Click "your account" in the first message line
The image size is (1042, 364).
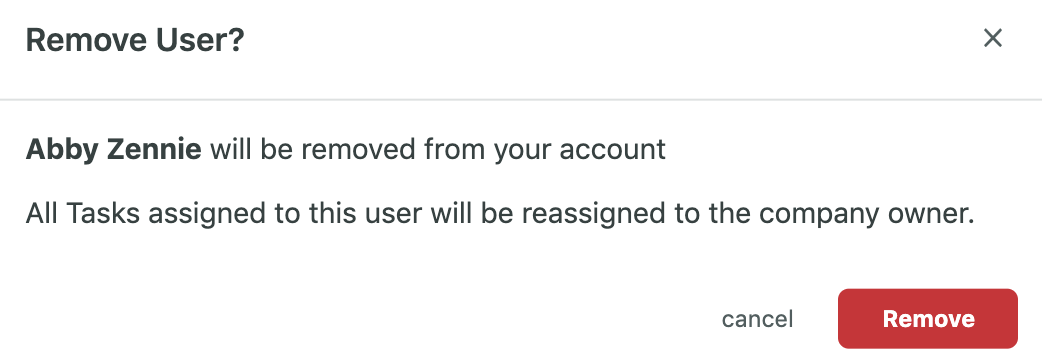[x=579, y=150]
